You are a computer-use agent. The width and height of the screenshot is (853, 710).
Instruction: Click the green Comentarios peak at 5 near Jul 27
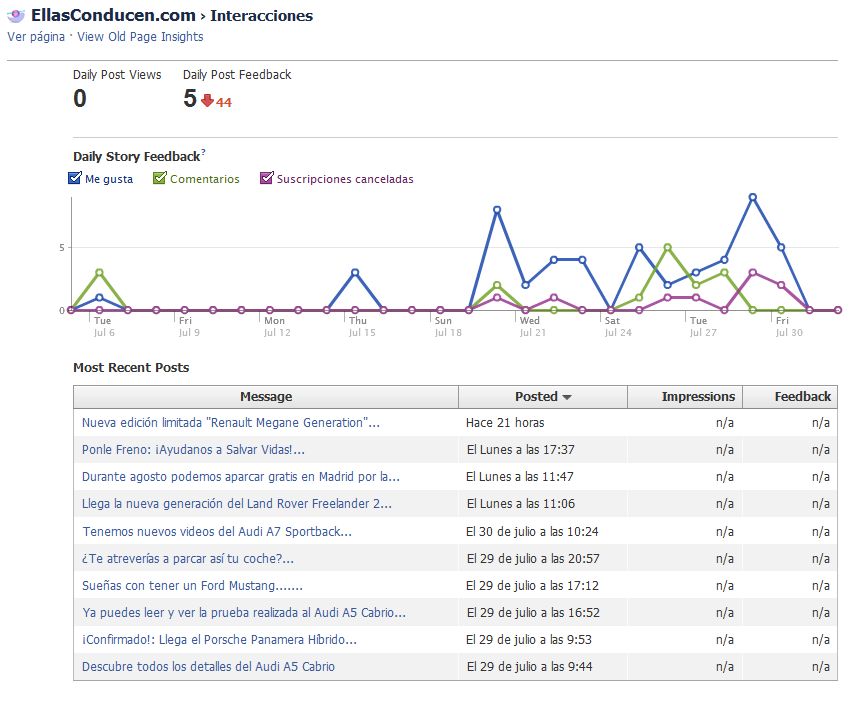(667, 248)
